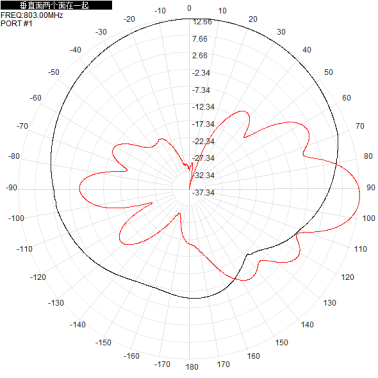
Task: Click the 60 degree angle label
Action: pos(346,98)
